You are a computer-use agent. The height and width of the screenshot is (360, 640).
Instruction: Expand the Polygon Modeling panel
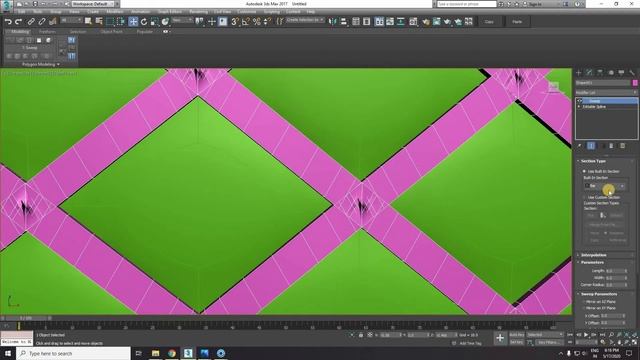coord(40,64)
